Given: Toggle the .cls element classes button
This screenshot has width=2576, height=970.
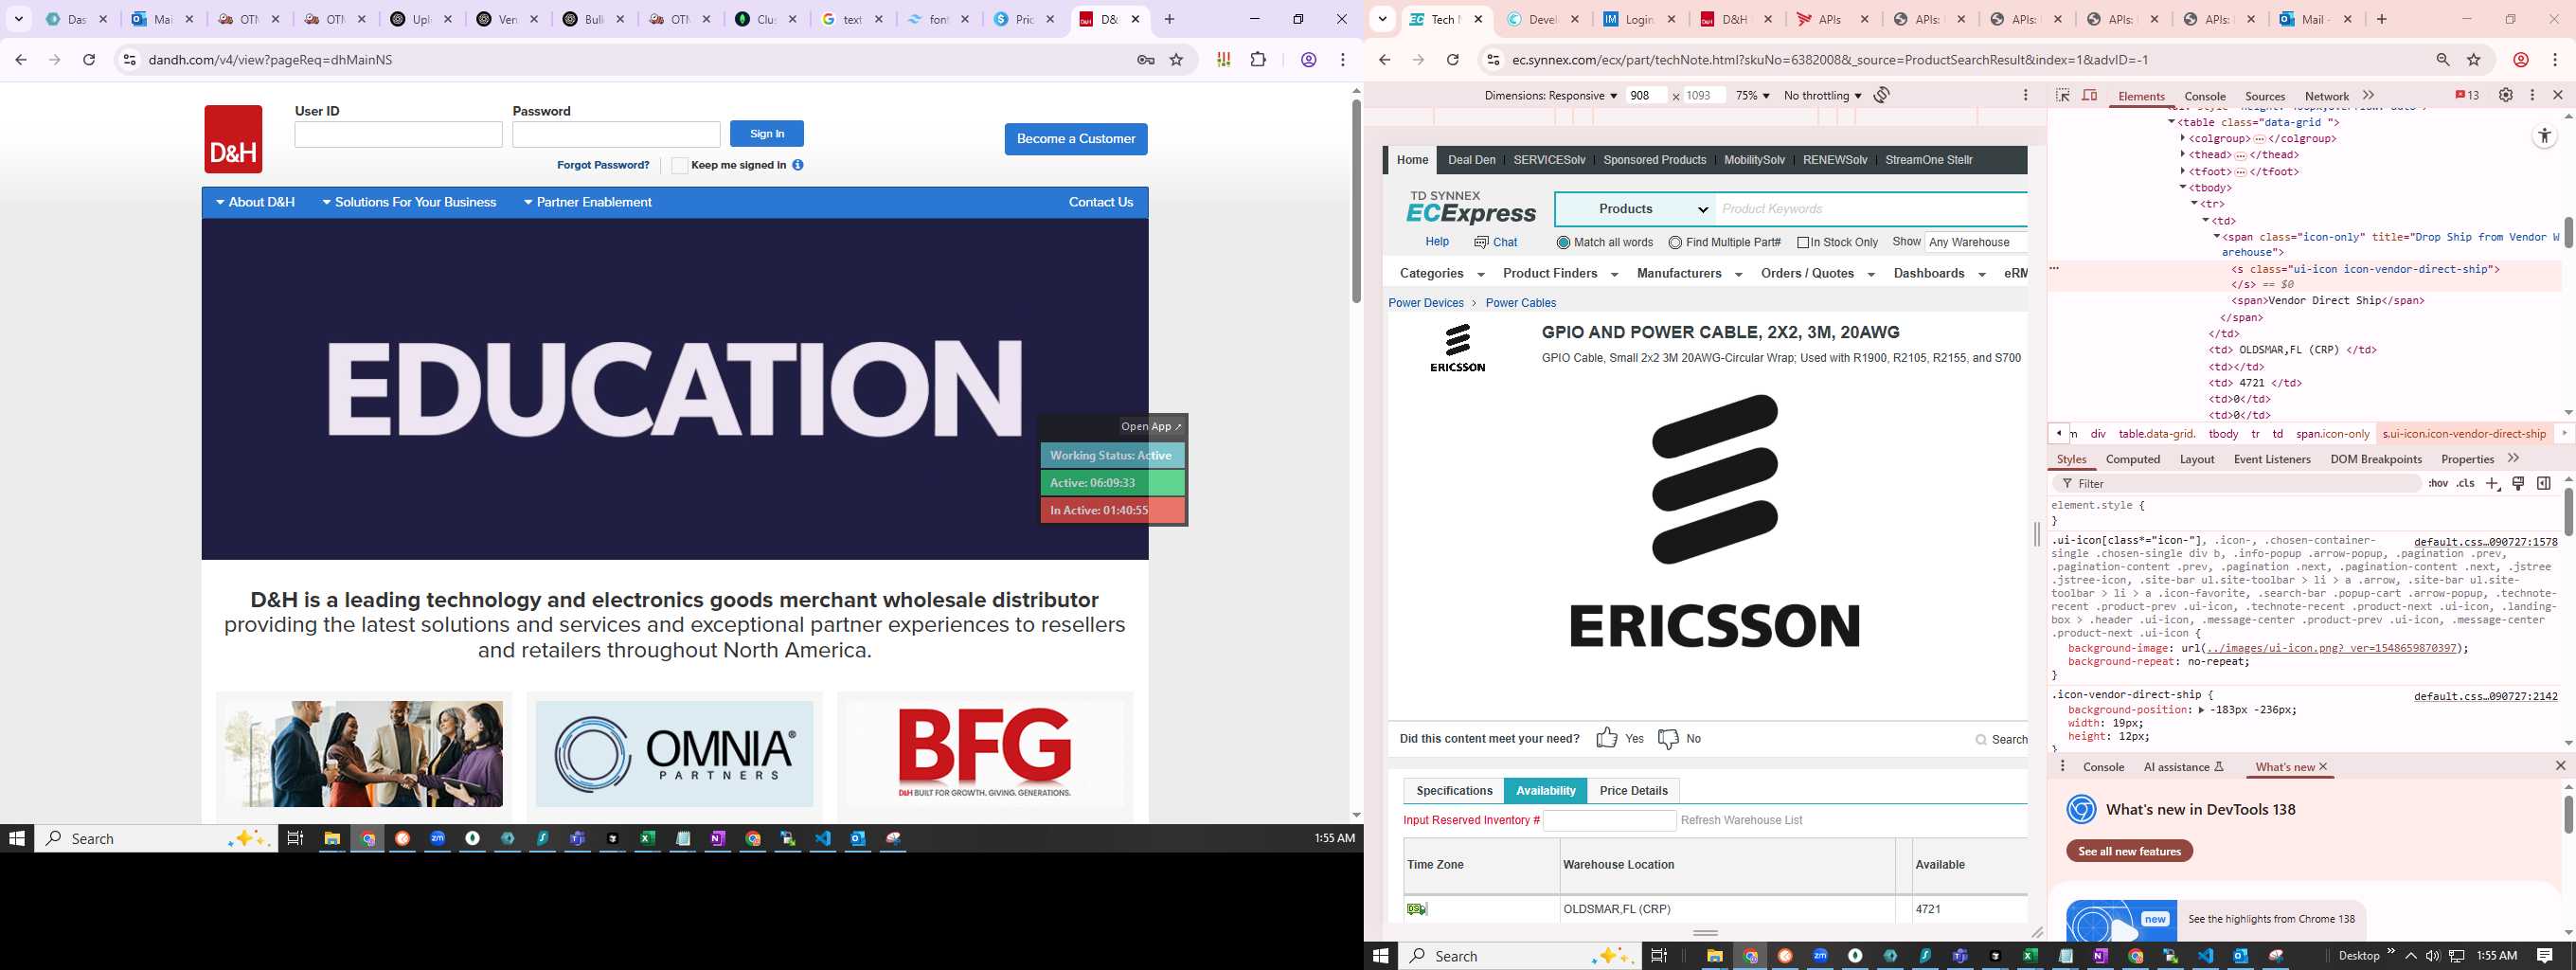Looking at the screenshot, I should (x=2466, y=484).
